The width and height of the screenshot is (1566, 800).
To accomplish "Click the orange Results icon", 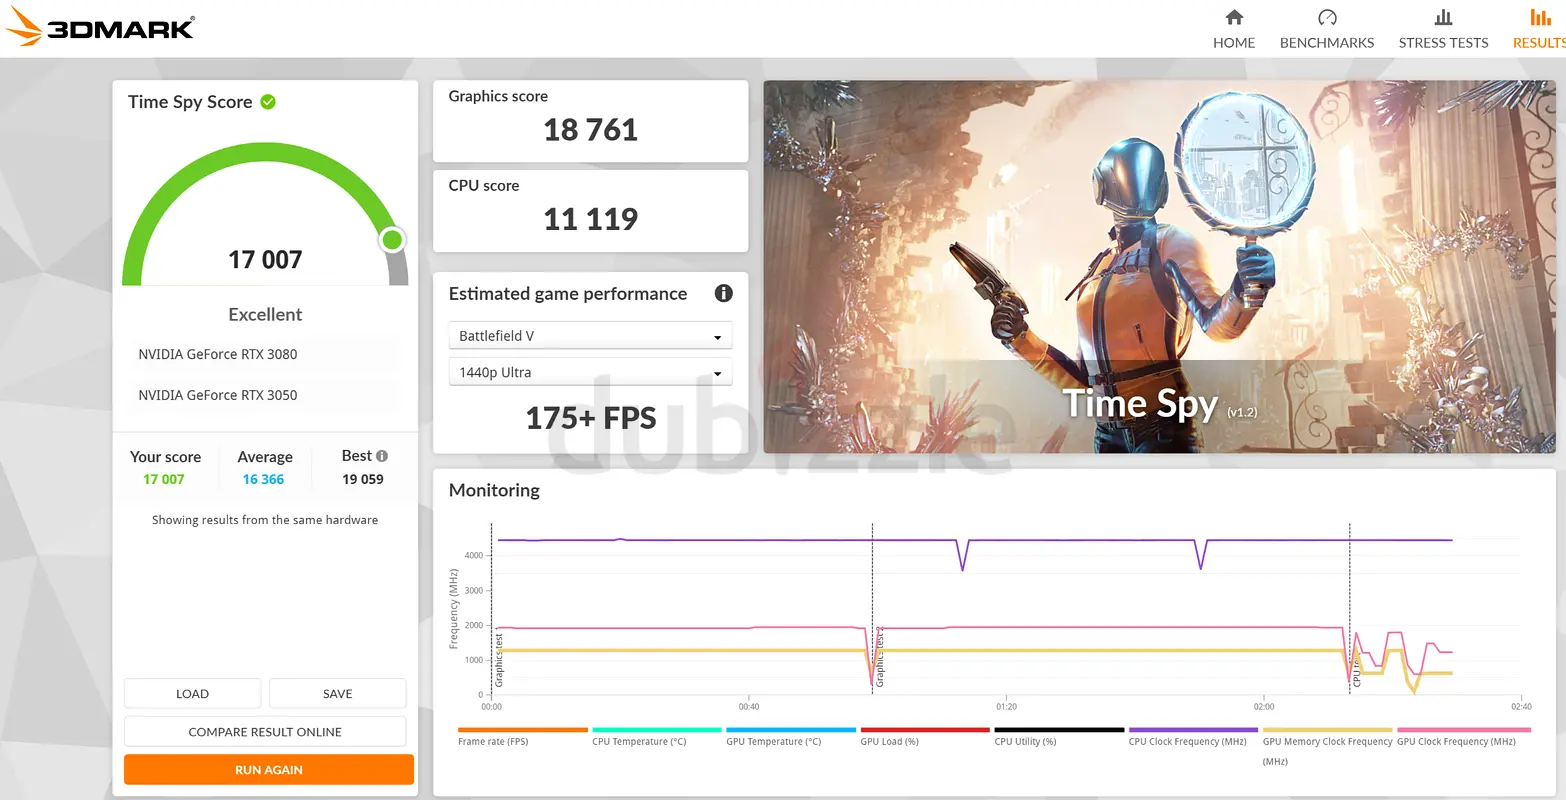I will click(x=1541, y=17).
